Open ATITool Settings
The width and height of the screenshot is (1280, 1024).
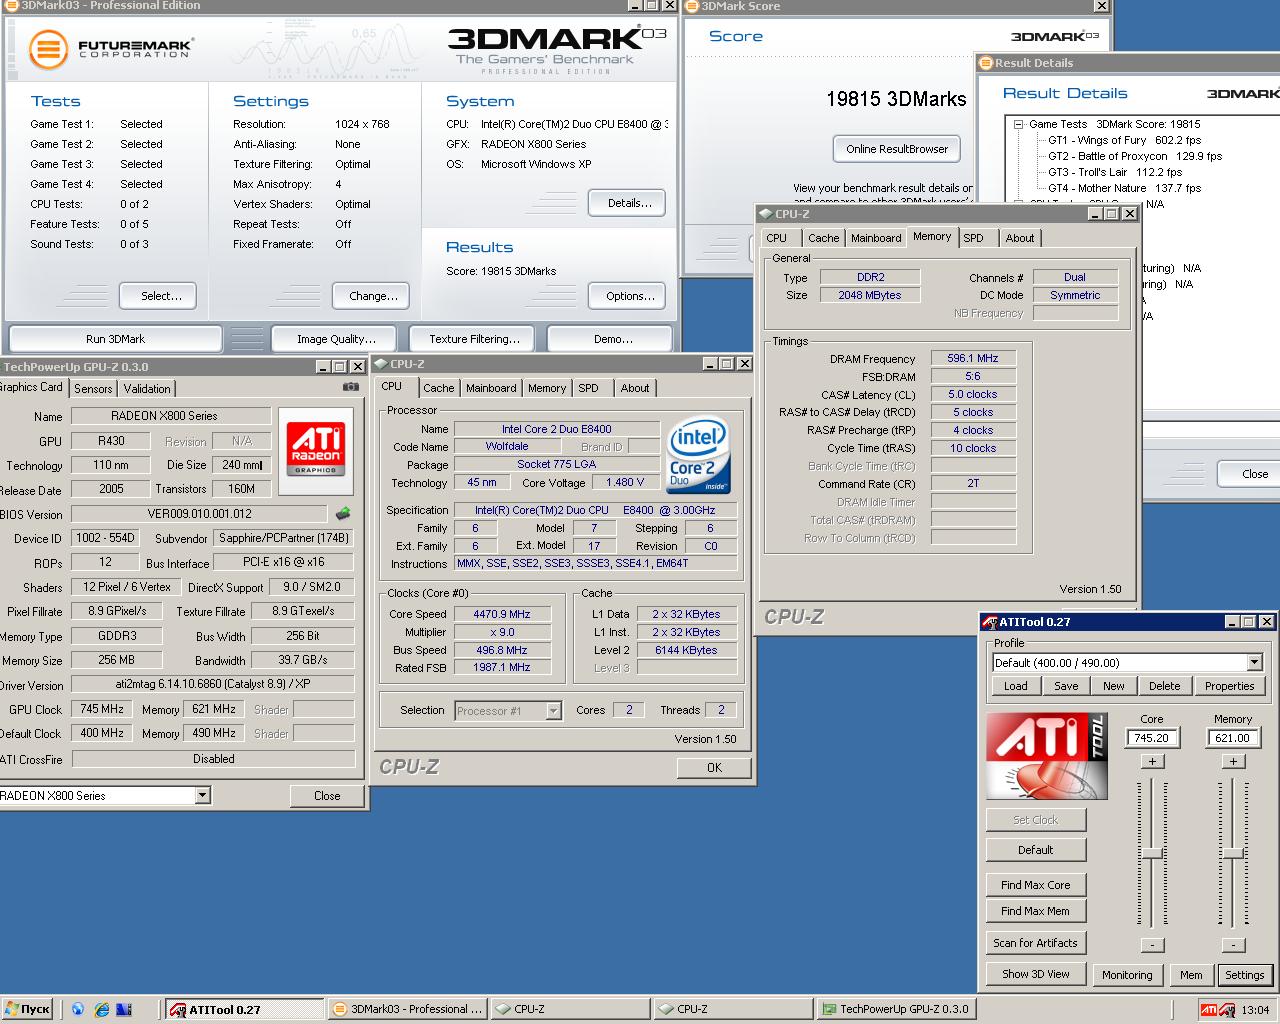[1245, 975]
